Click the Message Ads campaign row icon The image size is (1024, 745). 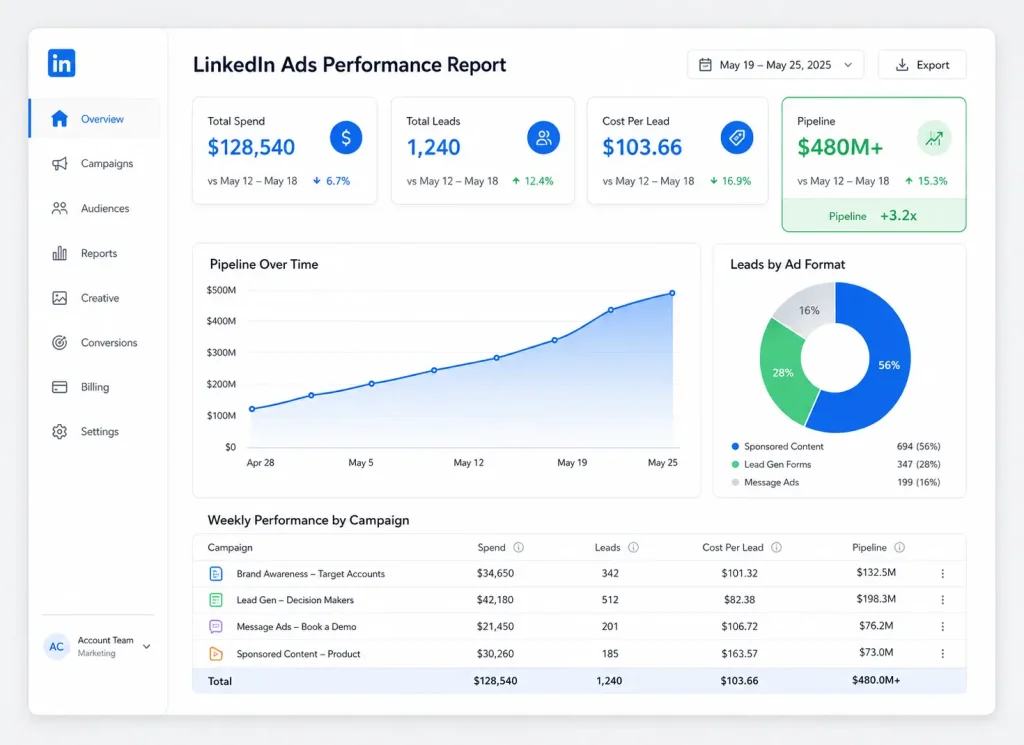pos(216,626)
